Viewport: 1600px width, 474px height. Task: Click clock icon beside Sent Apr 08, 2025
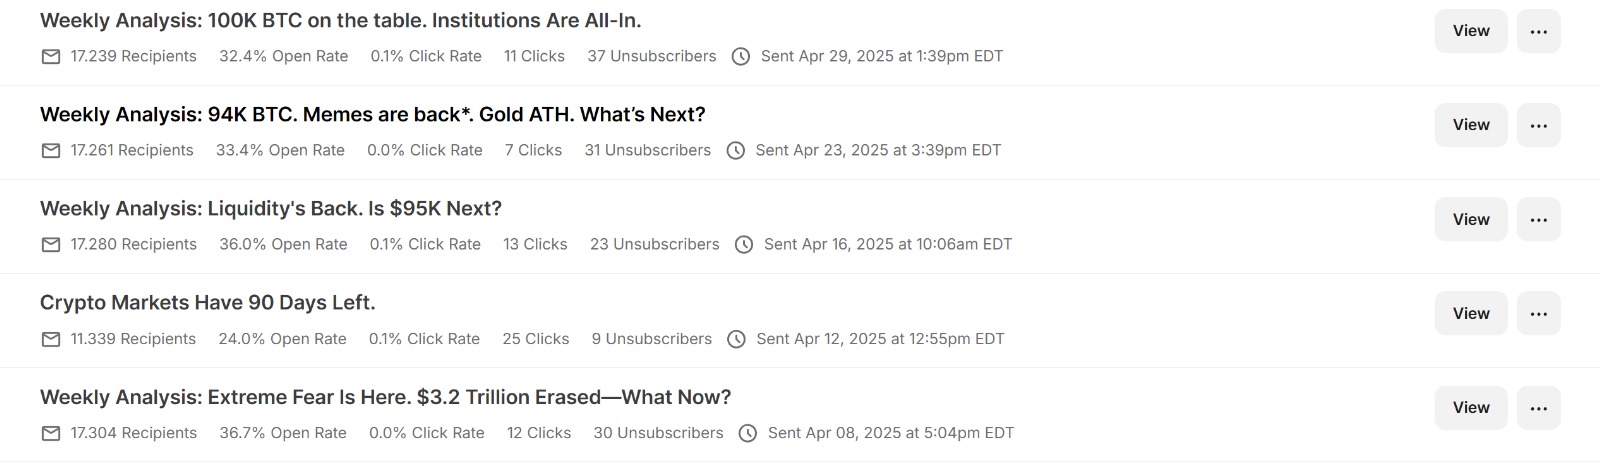[x=748, y=434]
